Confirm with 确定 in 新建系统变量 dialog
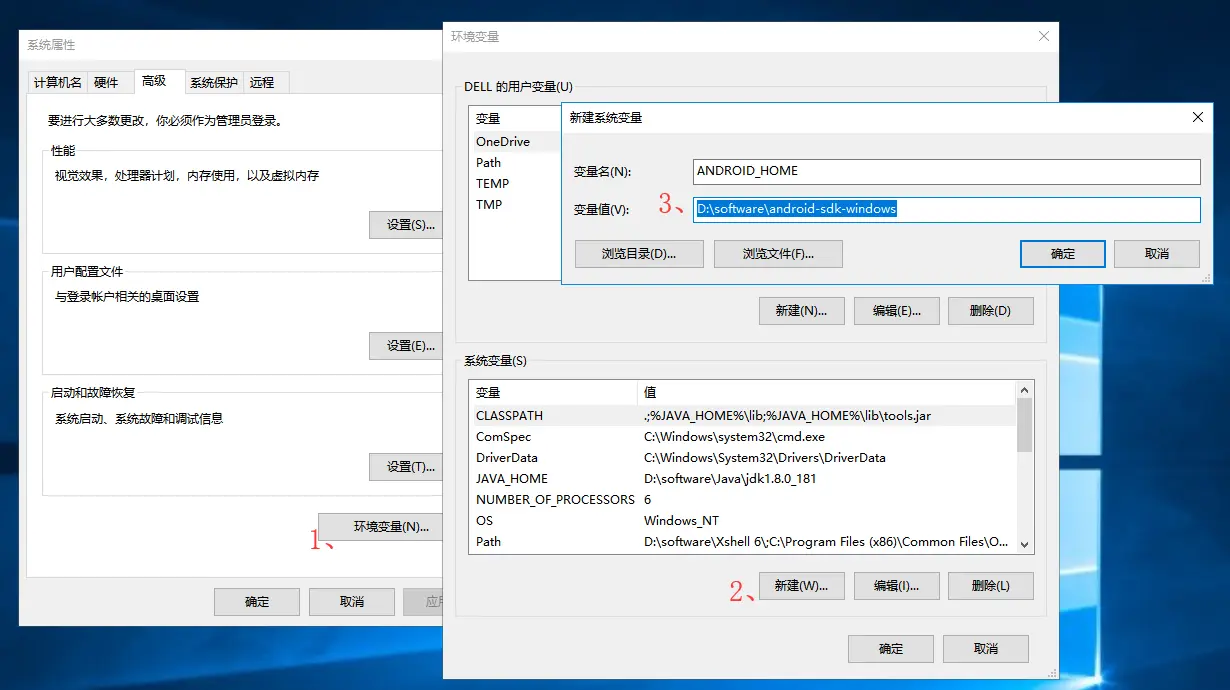 pyautogui.click(x=1063, y=254)
